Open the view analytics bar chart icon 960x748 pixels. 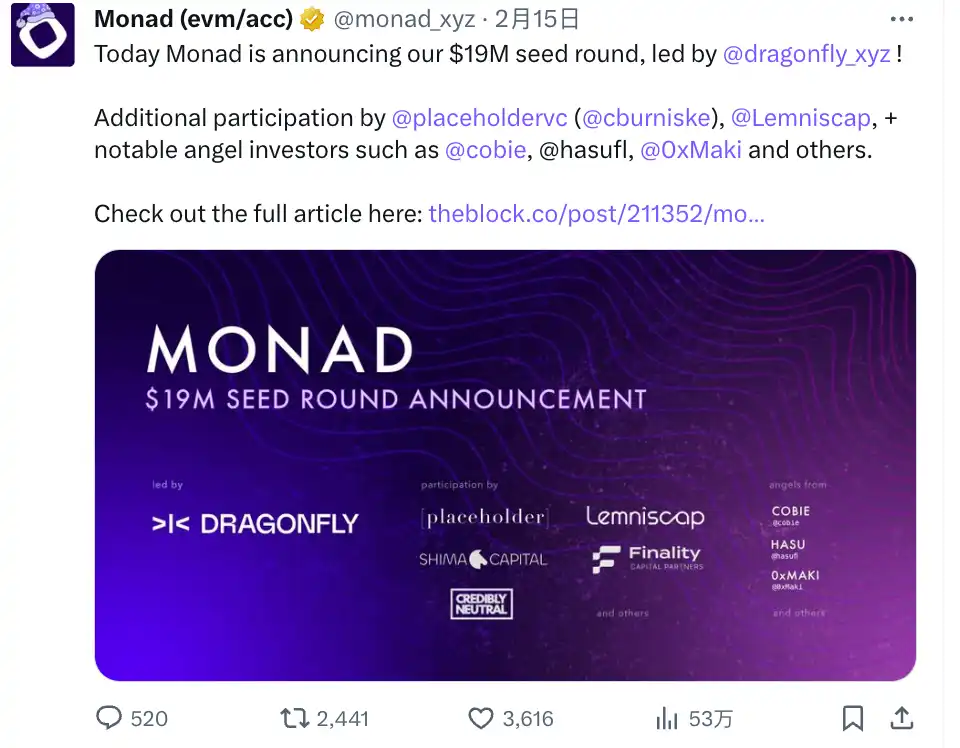tap(667, 718)
